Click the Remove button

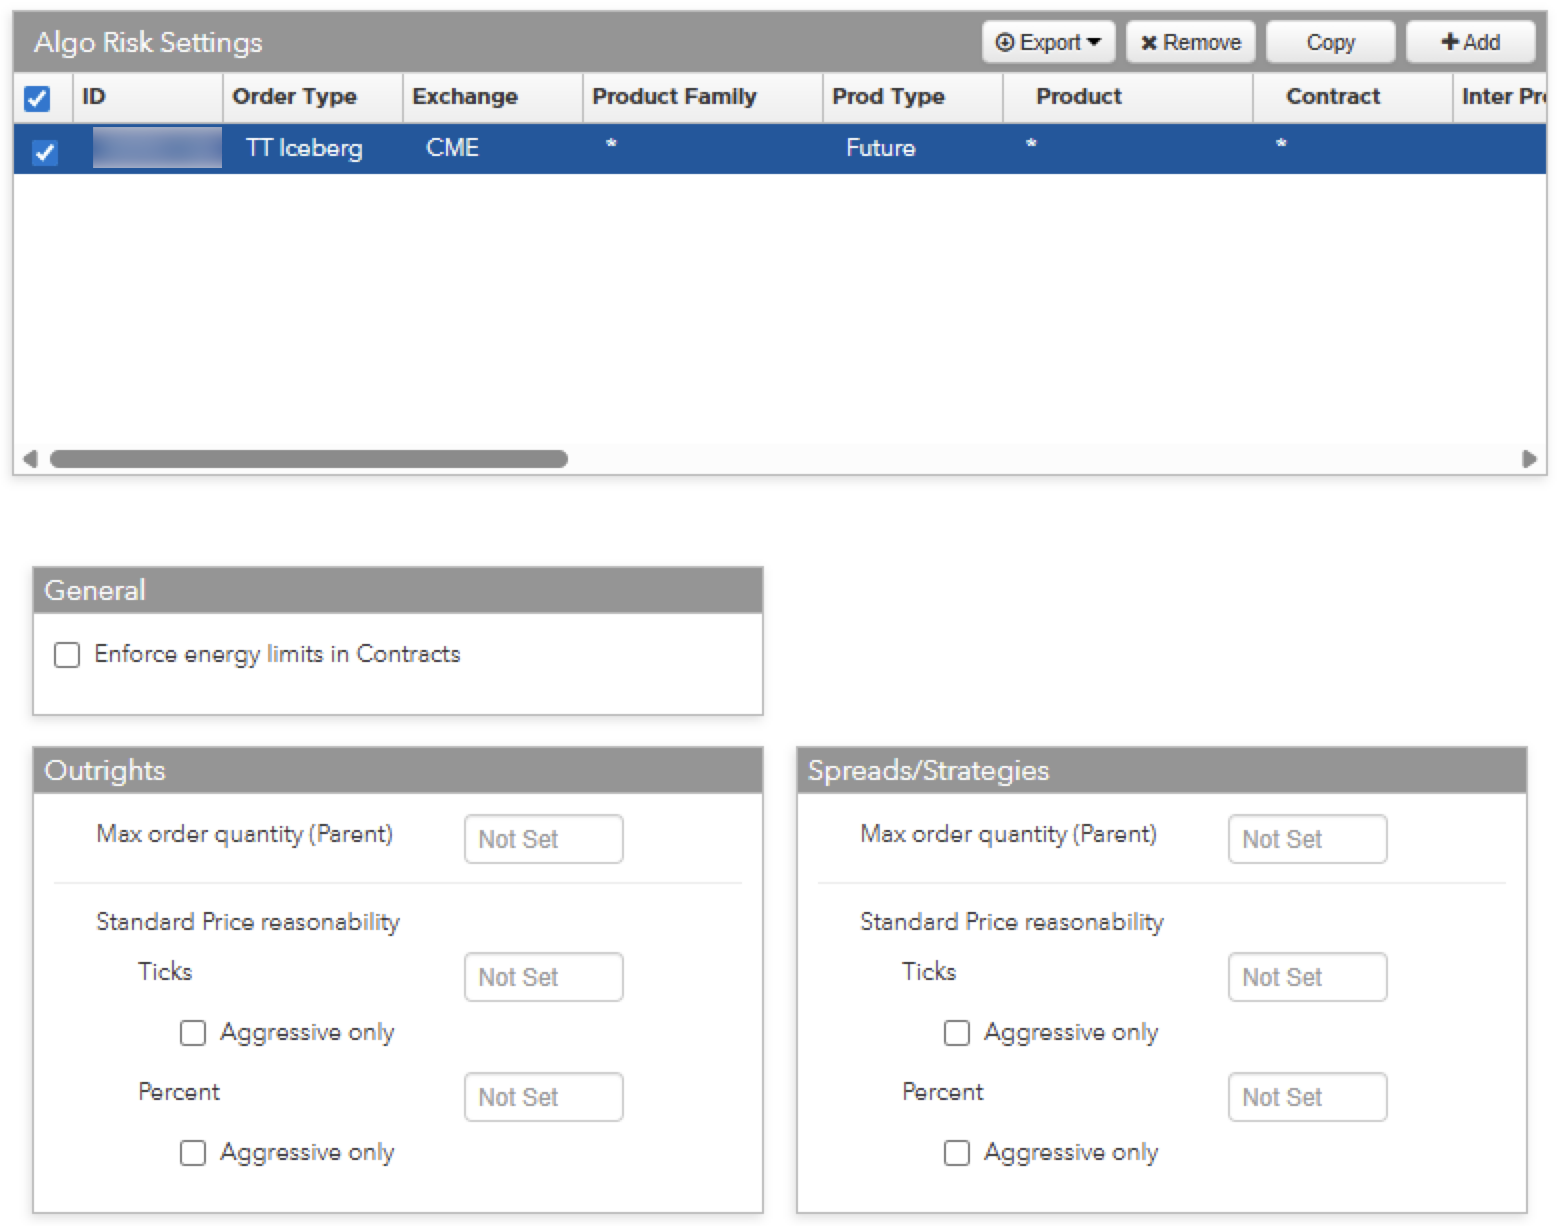point(1190,43)
